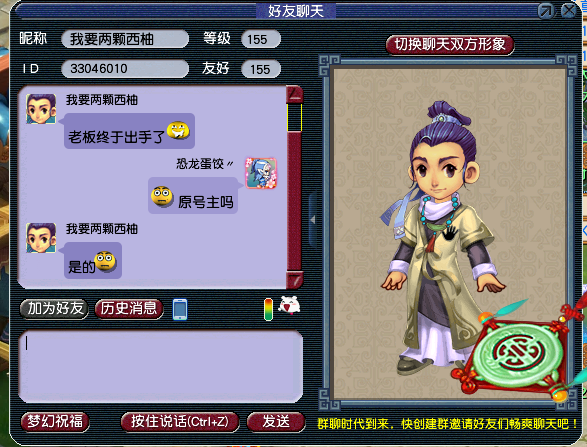This screenshot has height=447, width=587.
Task: Click into the message input box
Action: 161,367
